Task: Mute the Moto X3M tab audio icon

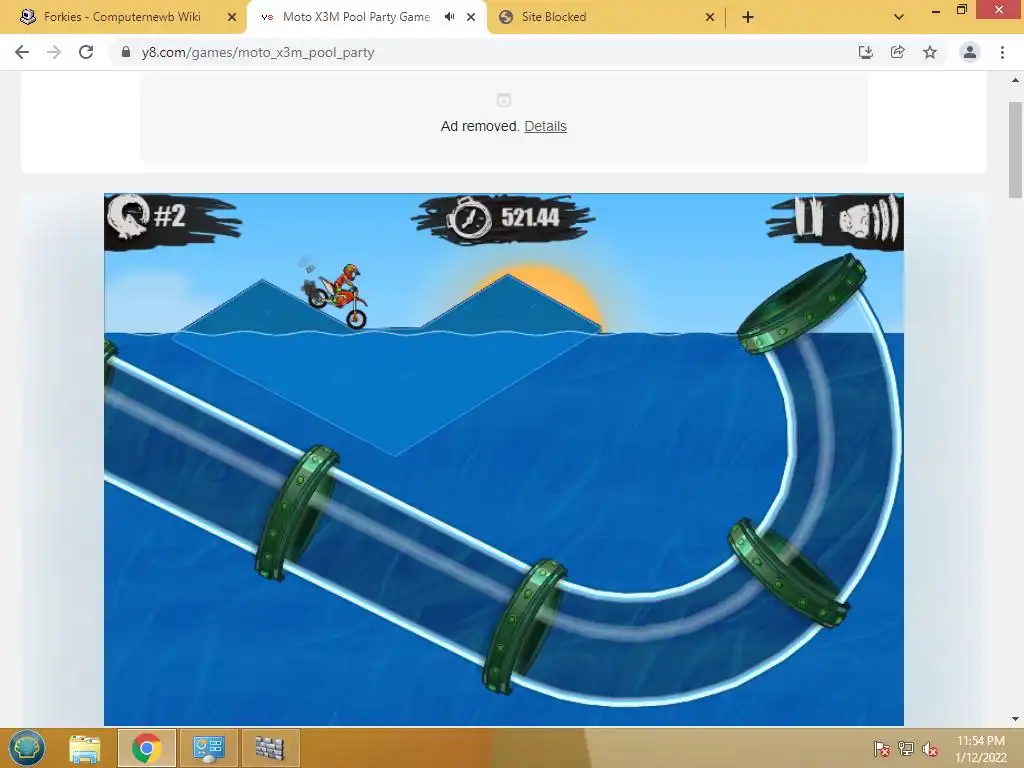Action: [x=449, y=17]
